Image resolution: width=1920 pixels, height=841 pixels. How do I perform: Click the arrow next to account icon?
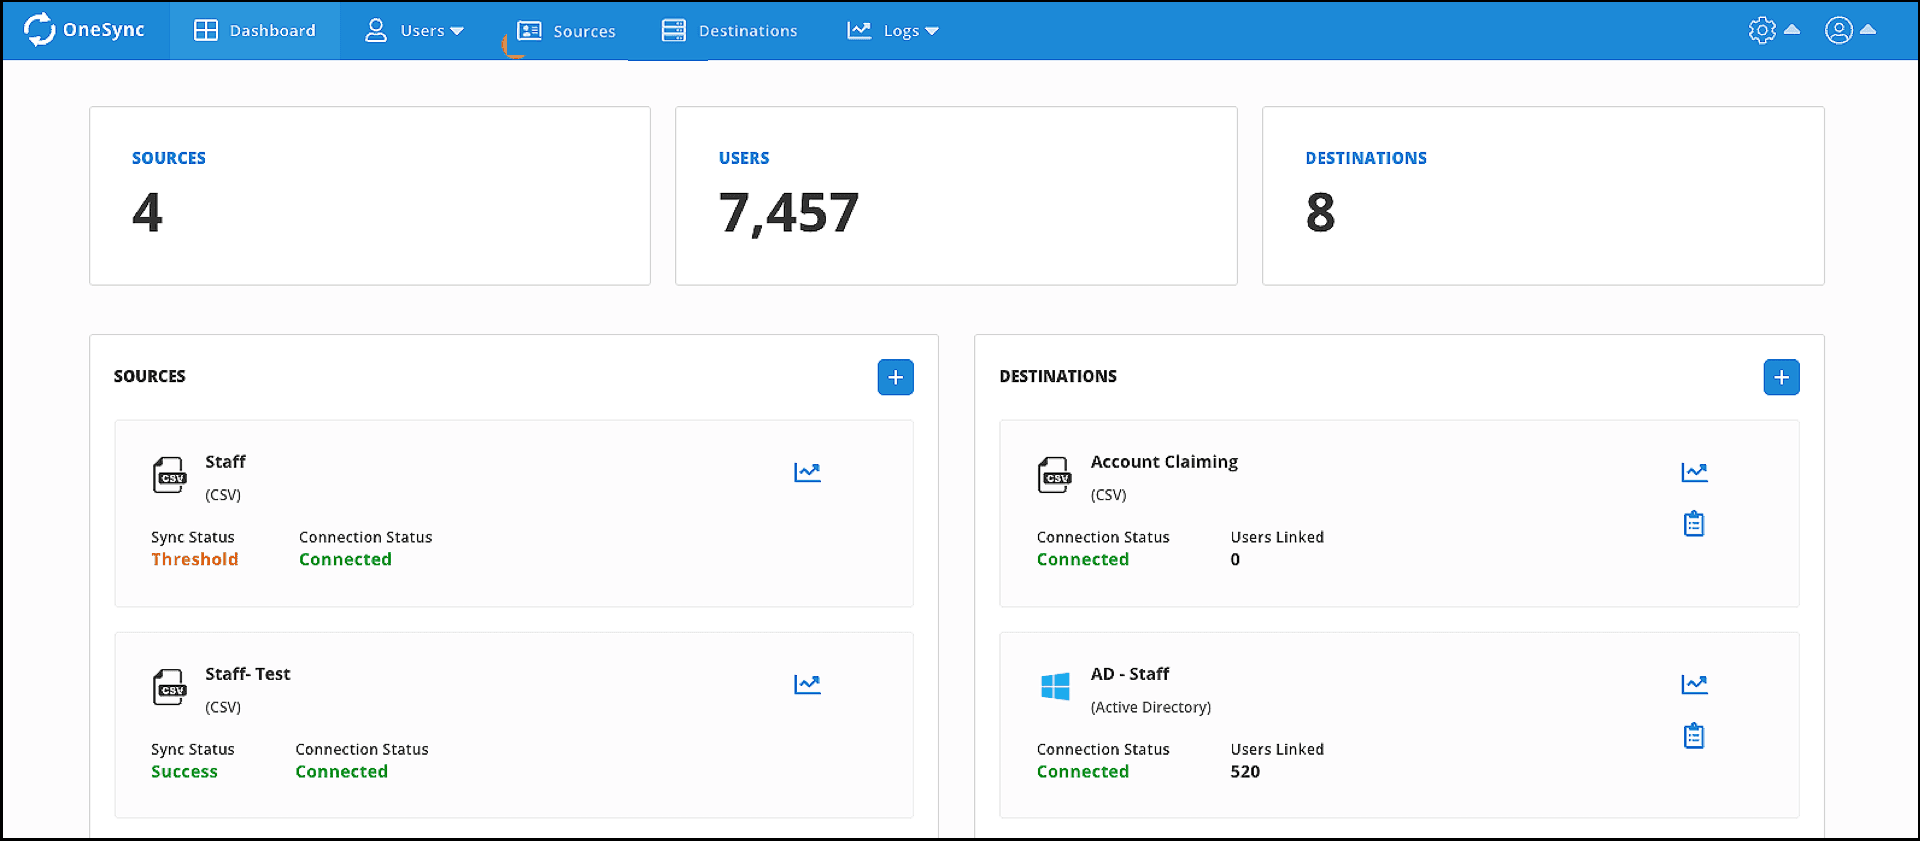pos(1867,29)
